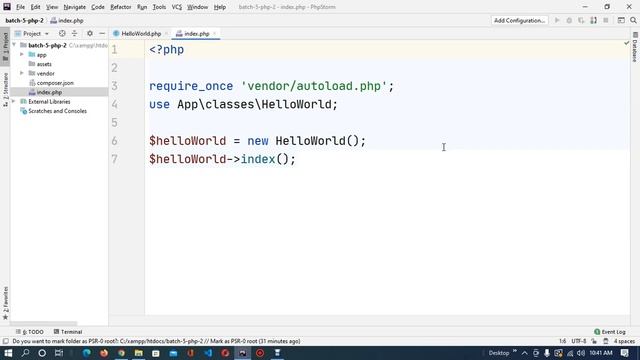Screen dimensions: 640x360
Task: Click the 'vendor/autoload.php' string in code
Action: [x=314, y=86]
